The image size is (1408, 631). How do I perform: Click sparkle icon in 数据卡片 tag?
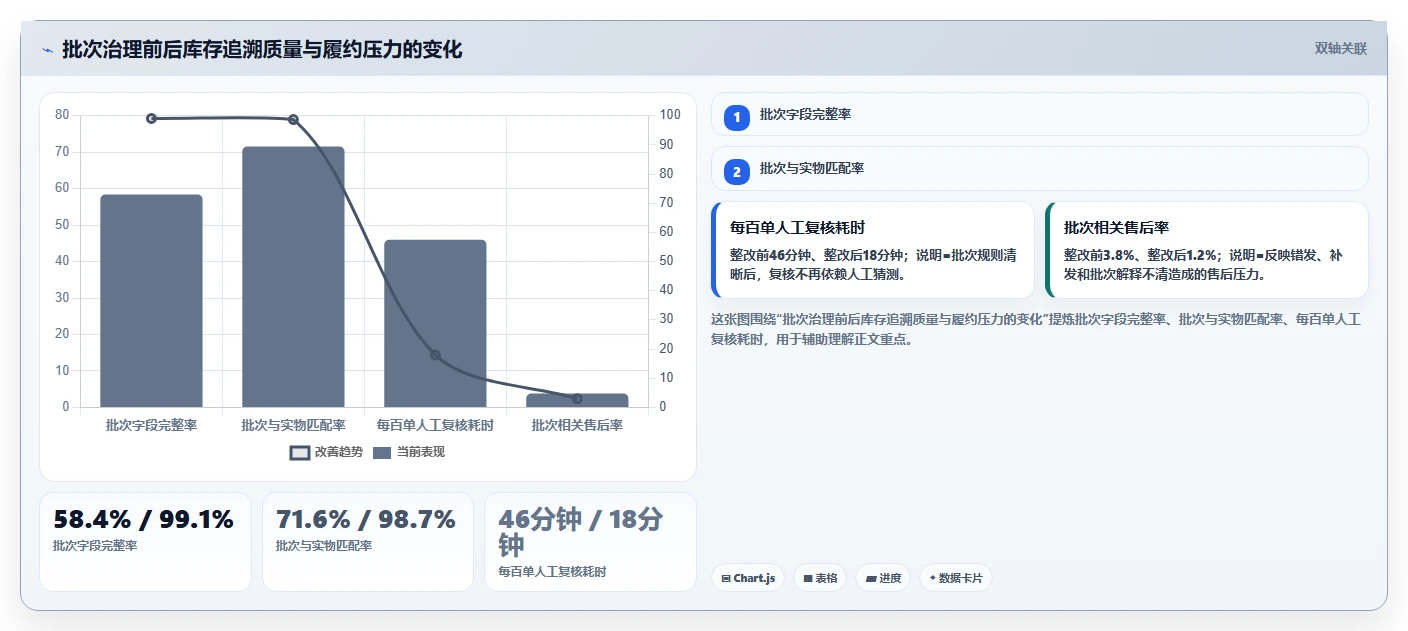click(x=932, y=577)
